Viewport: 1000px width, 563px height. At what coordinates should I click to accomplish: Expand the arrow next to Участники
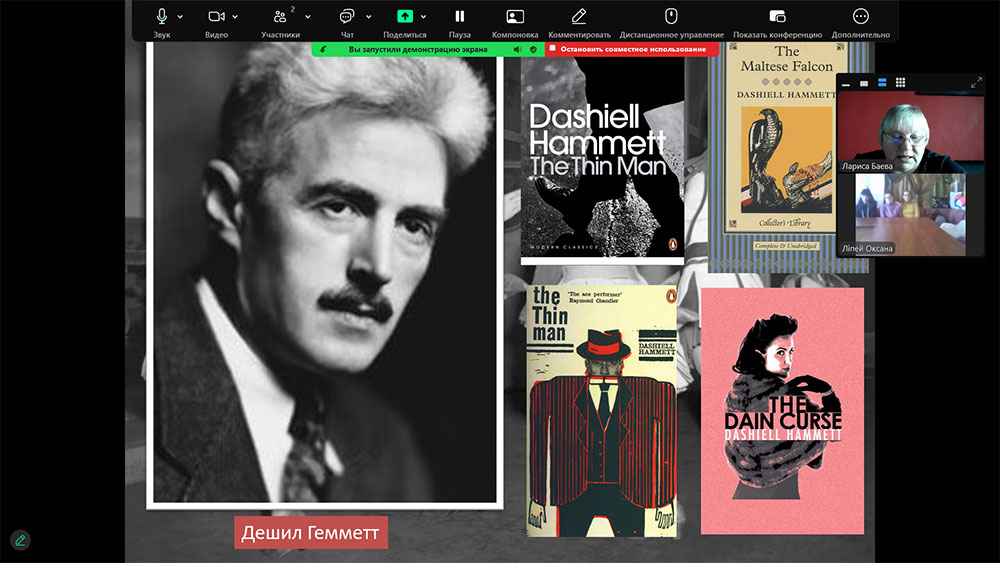[307, 17]
